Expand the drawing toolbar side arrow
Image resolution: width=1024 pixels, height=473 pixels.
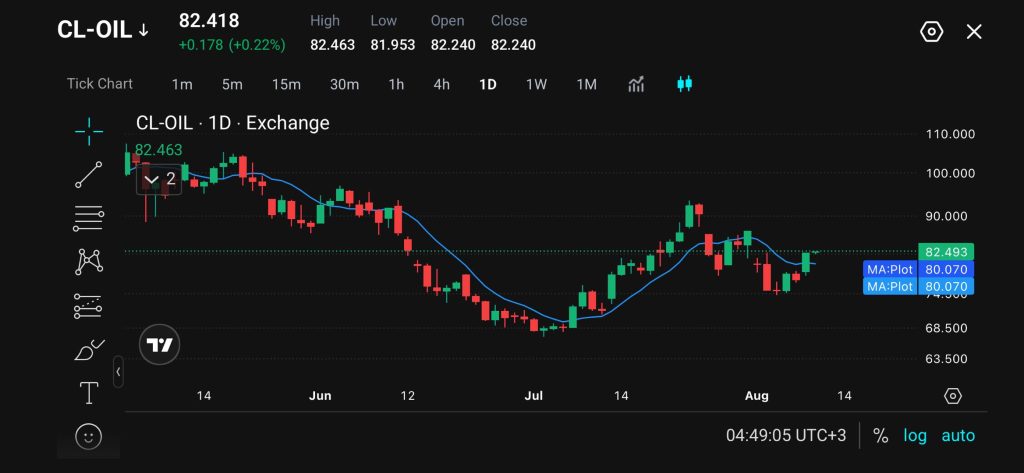point(118,372)
